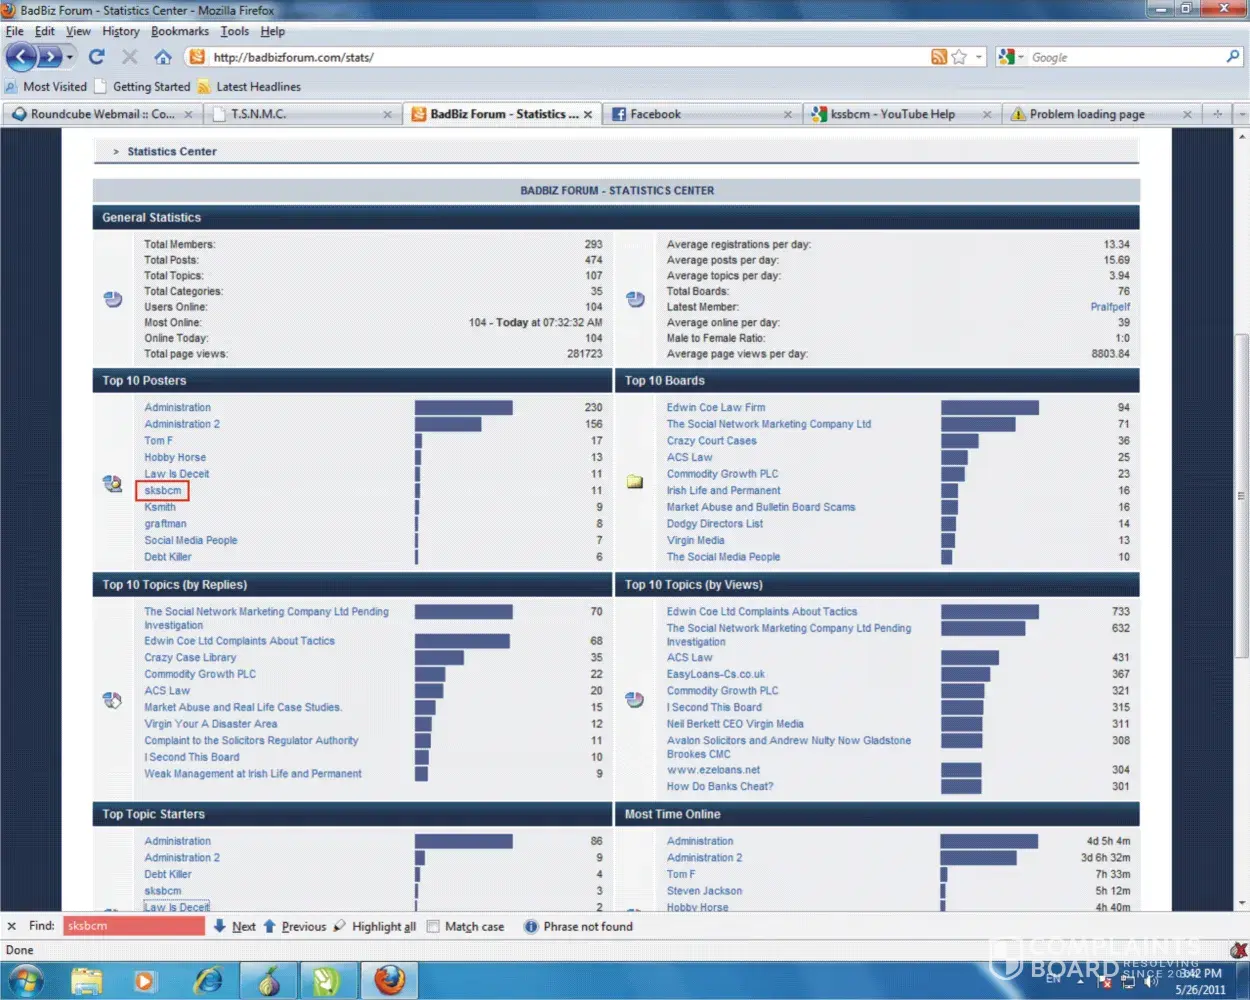The height and width of the screenshot is (1000, 1250).
Task: Click the page's vertical scrollbar thumb
Action: coord(1242,495)
